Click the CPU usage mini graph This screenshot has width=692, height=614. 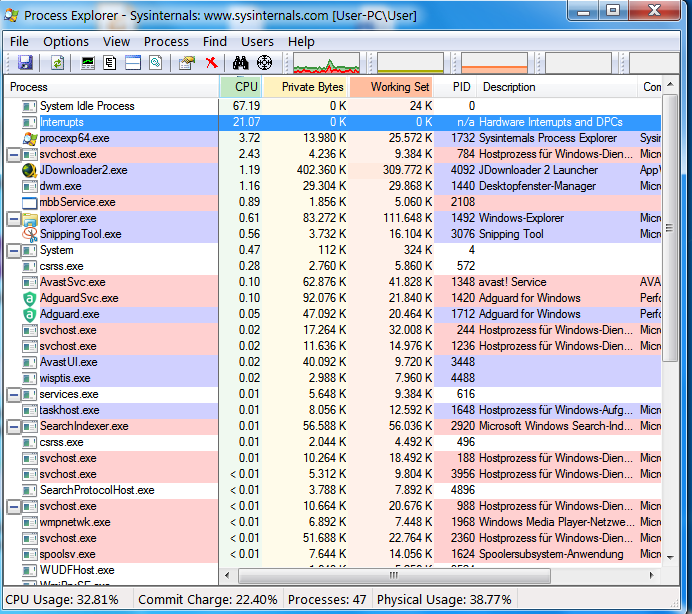coord(326,63)
